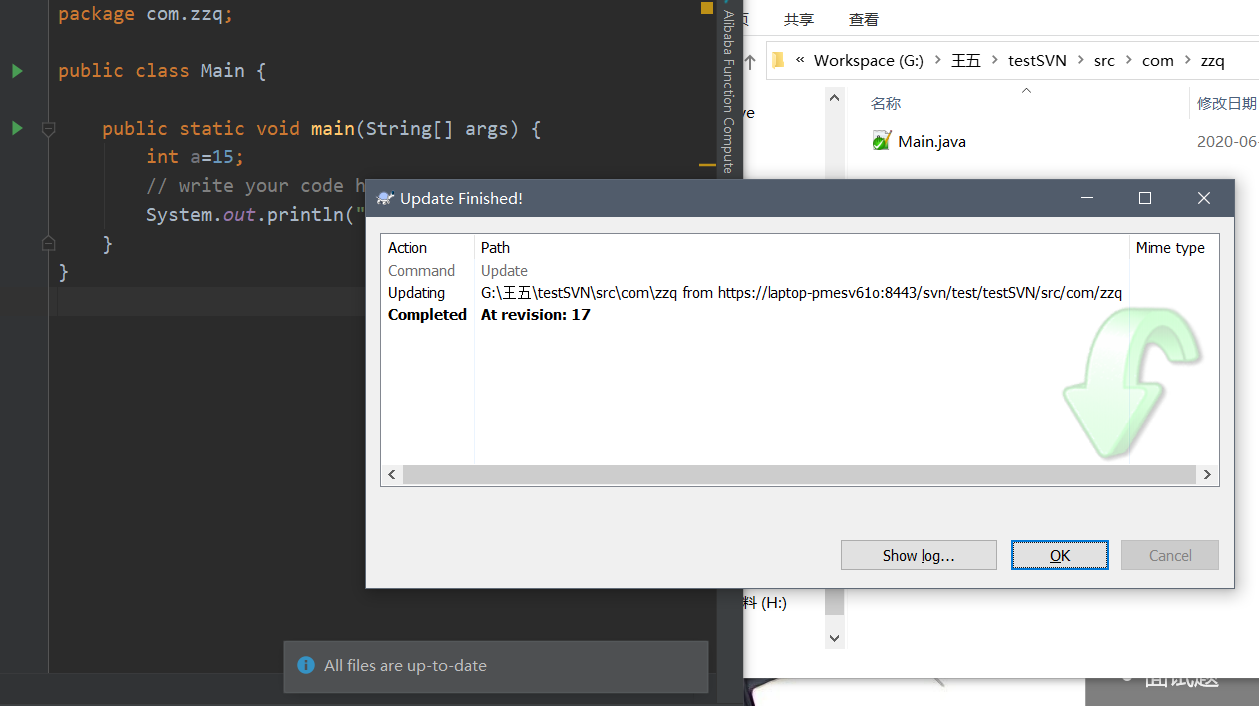This screenshot has height=706, width=1259.
Task: Click the 'All files are up-to-date' notification
Action: click(496, 666)
